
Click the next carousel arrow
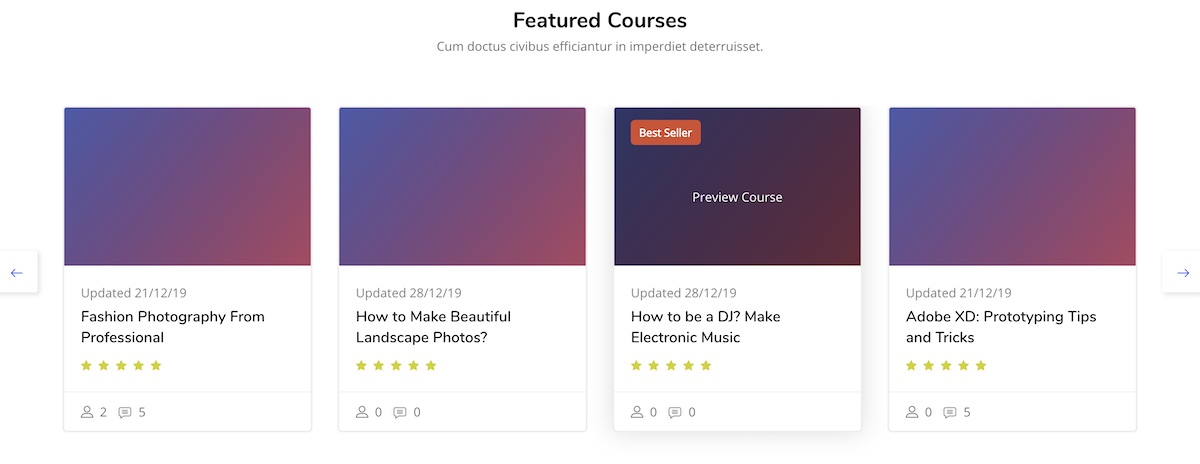[1183, 273]
